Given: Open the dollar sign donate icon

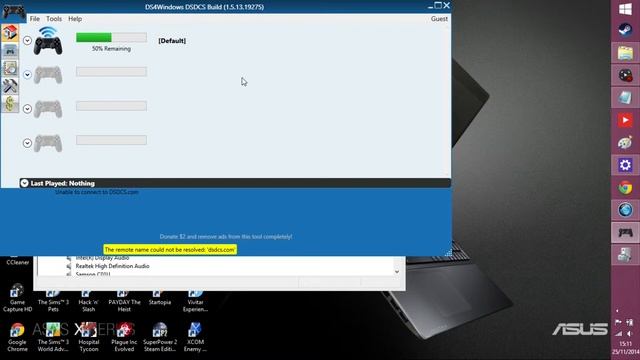Looking at the screenshot, I should (10, 103).
